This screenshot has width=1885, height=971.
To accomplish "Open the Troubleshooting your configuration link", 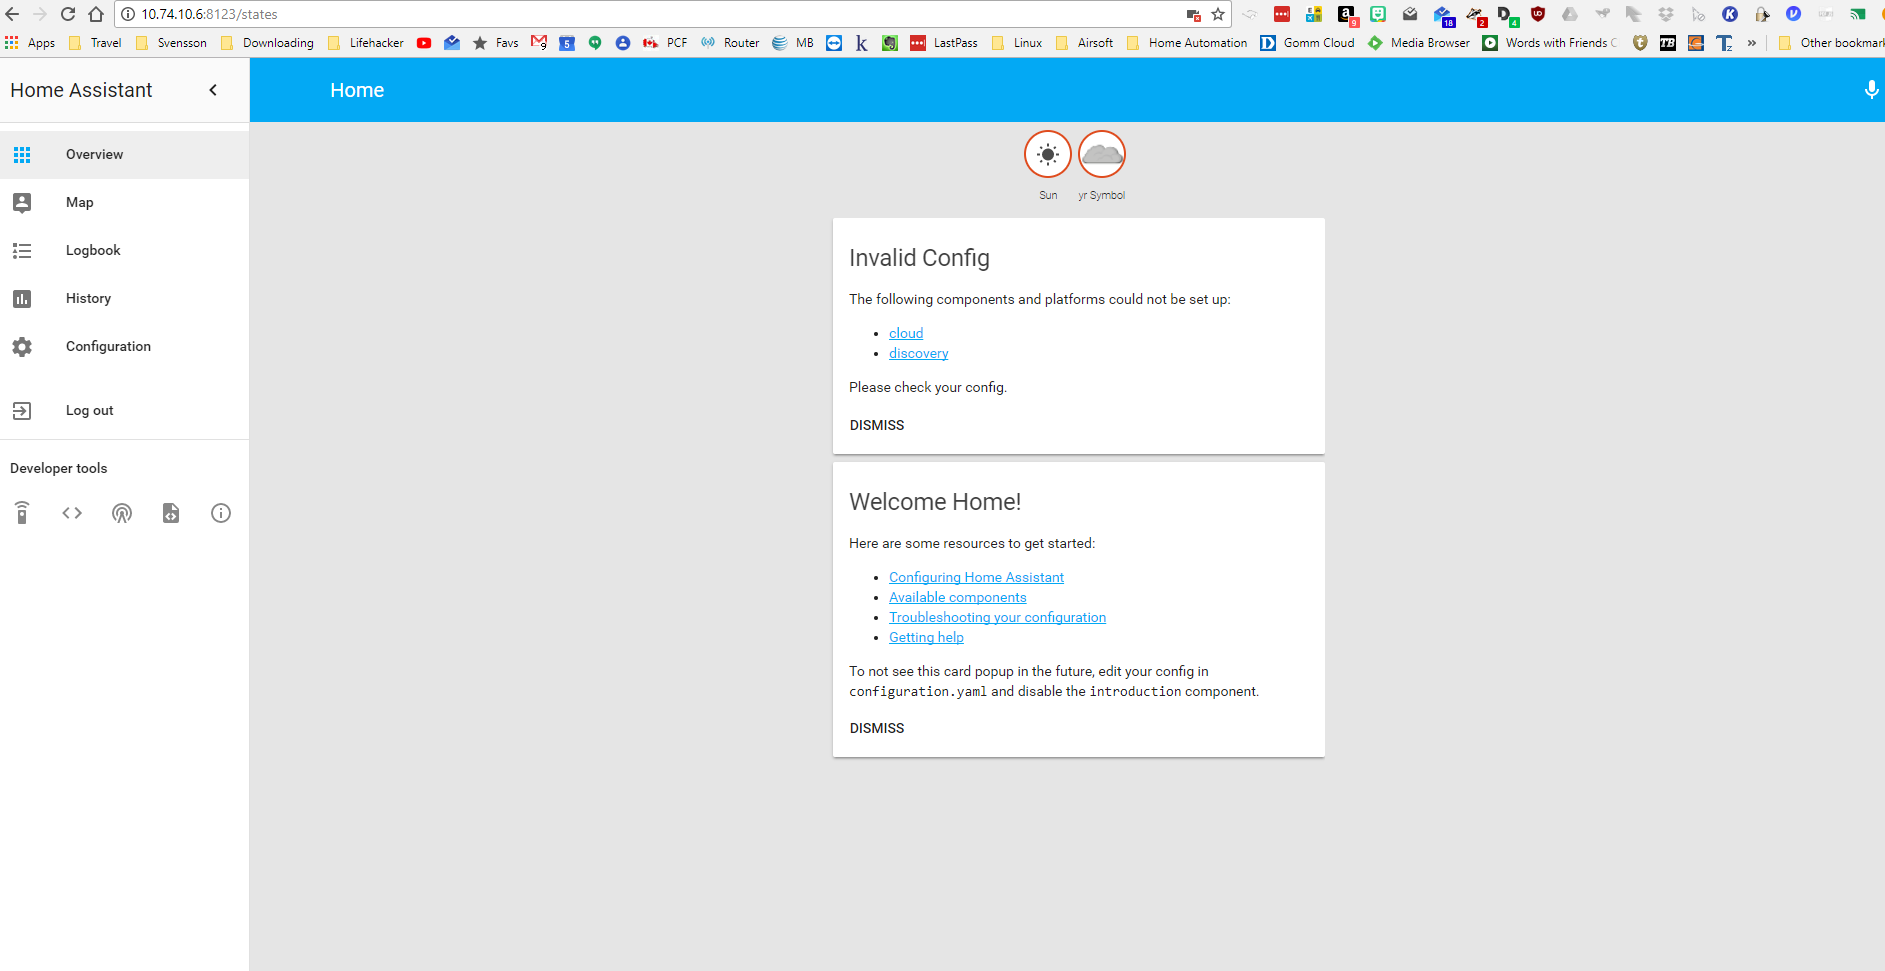I will [996, 617].
